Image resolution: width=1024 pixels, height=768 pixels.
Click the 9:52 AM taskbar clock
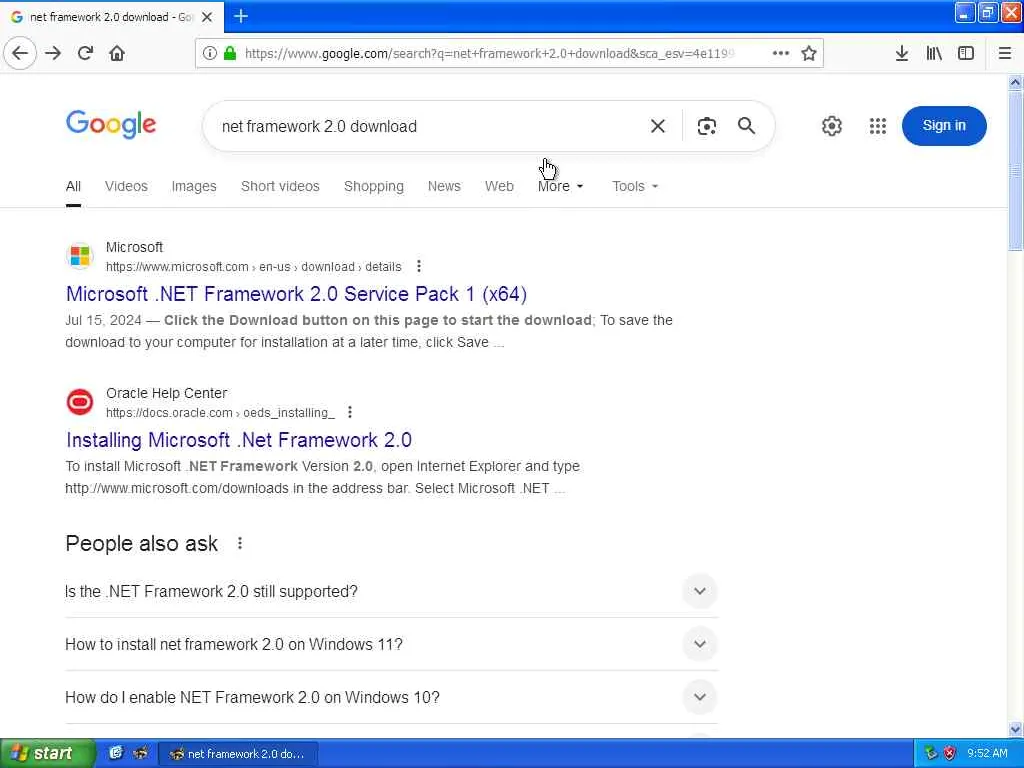(x=987, y=753)
